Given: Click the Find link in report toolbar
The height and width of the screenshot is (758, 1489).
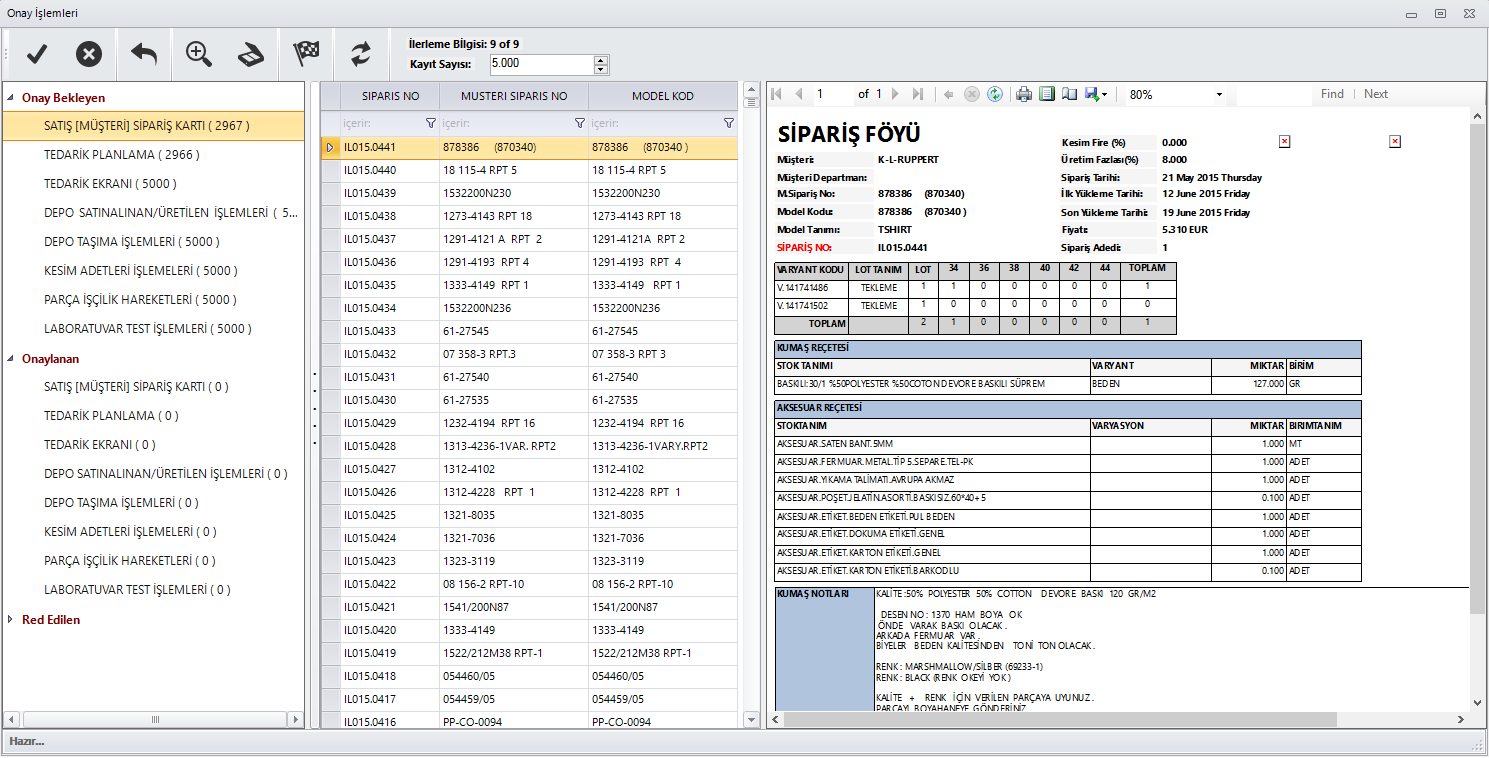Looking at the screenshot, I should (x=1332, y=94).
